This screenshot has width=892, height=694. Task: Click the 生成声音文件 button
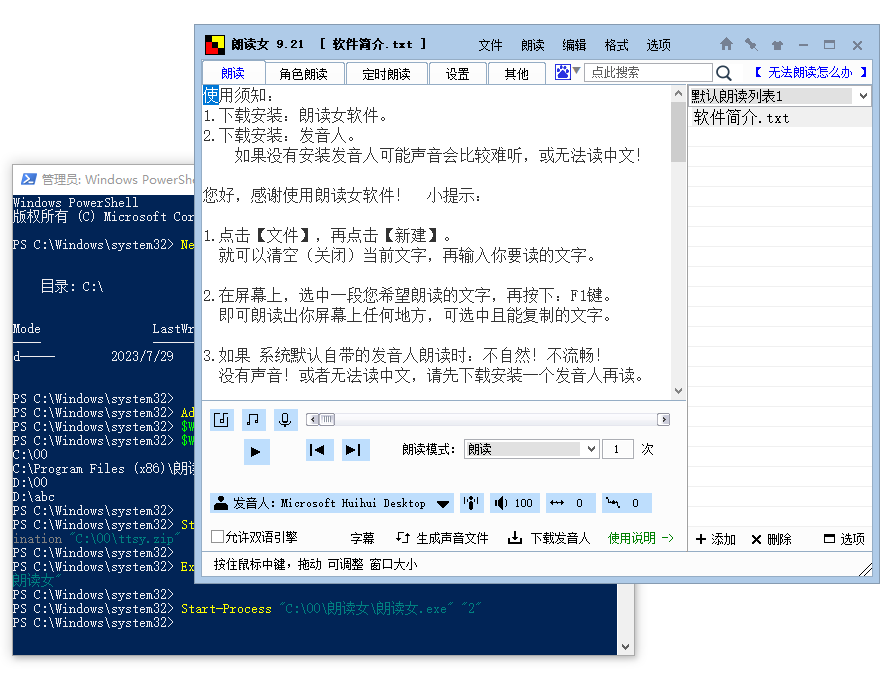tap(442, 538)
